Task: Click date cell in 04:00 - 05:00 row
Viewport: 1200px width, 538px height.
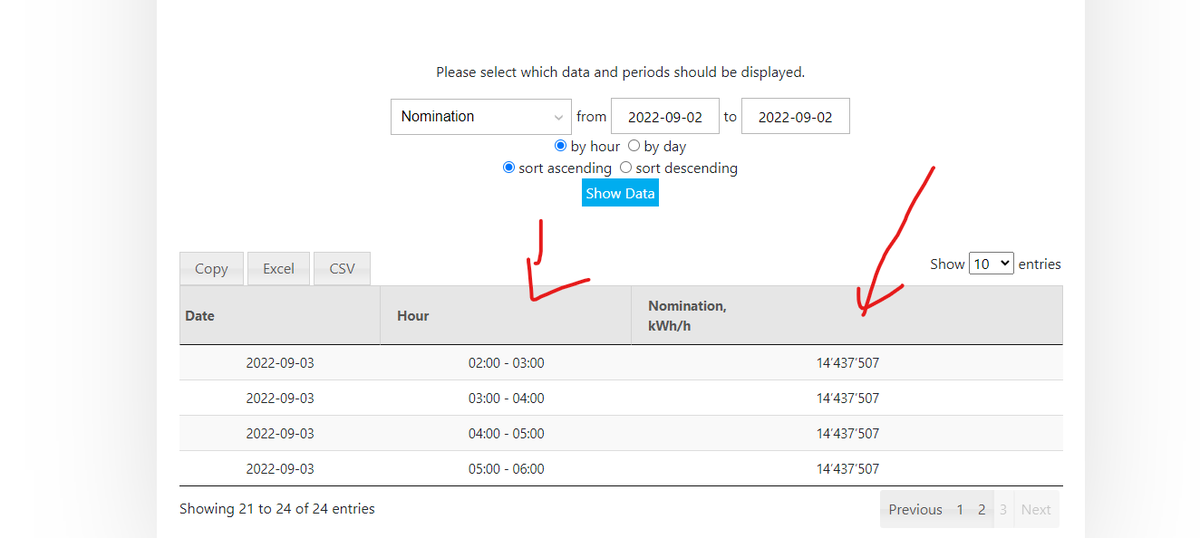Action: pyautogui.click(x=280, y=433)
